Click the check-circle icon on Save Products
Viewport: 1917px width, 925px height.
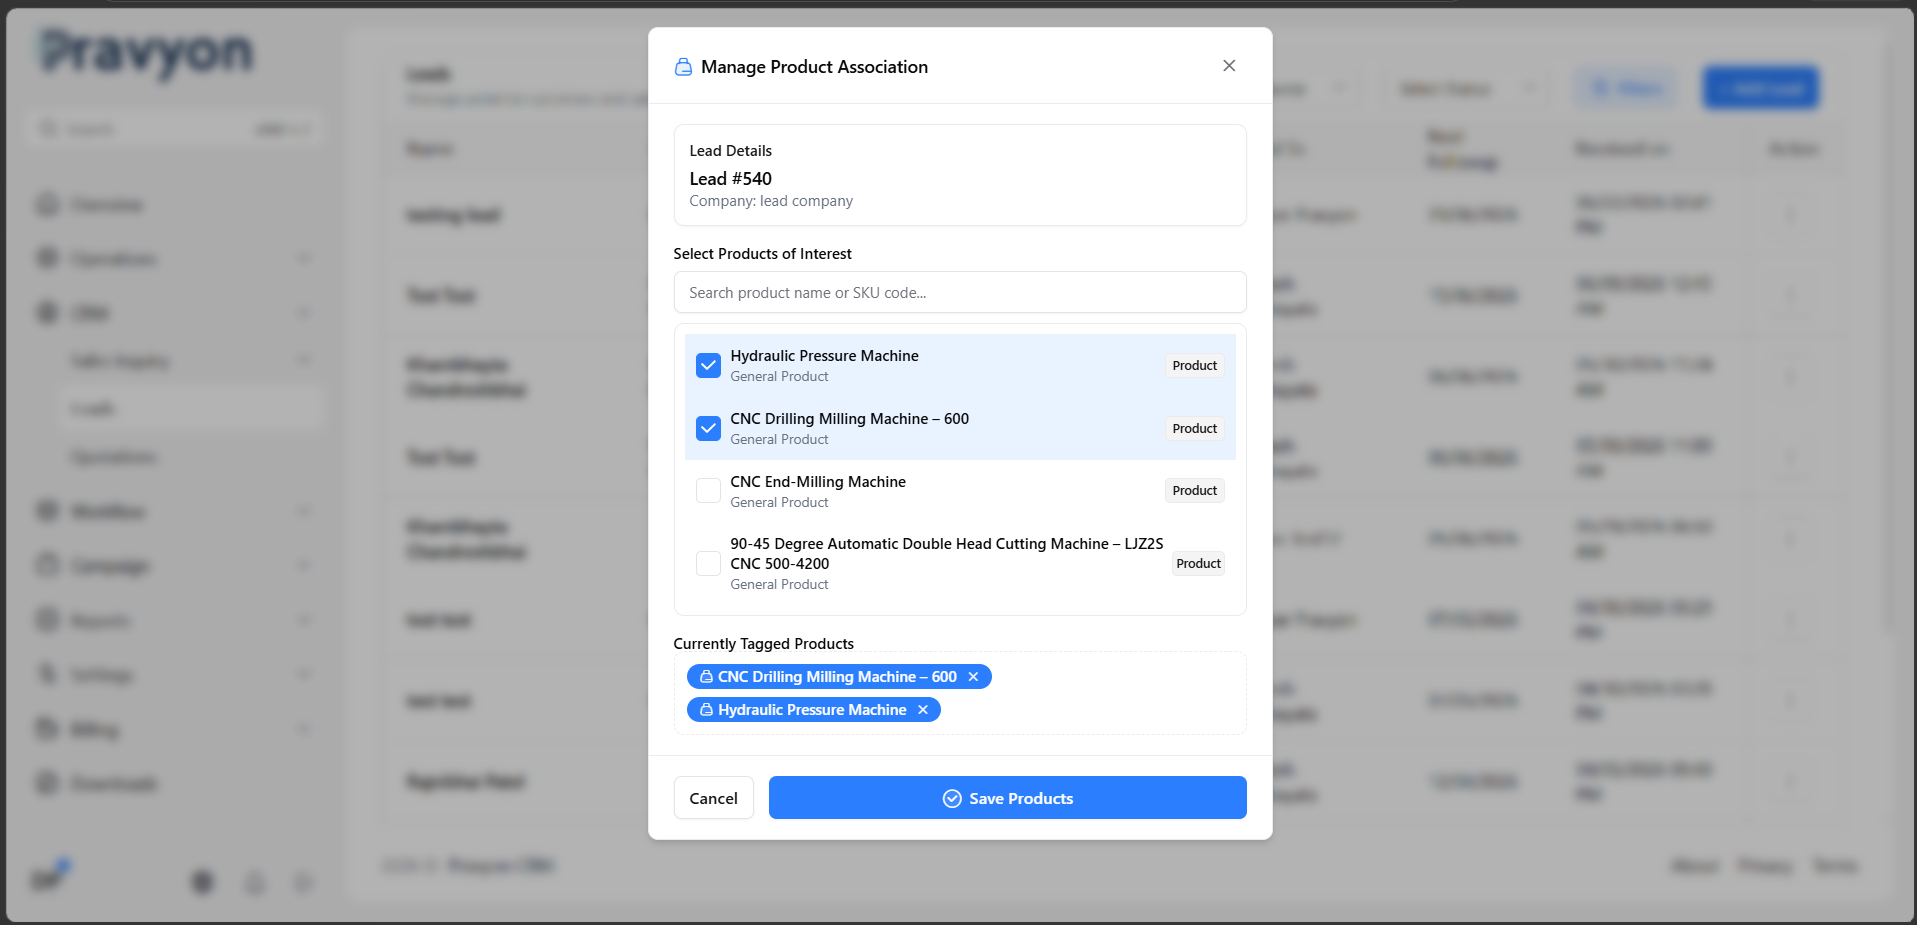[x=952, y=798]
